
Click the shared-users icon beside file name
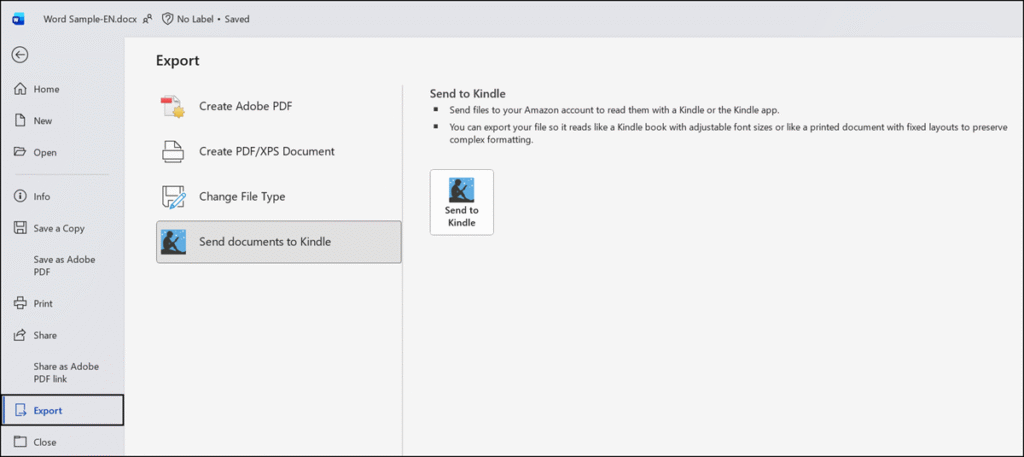click(148, 19)
